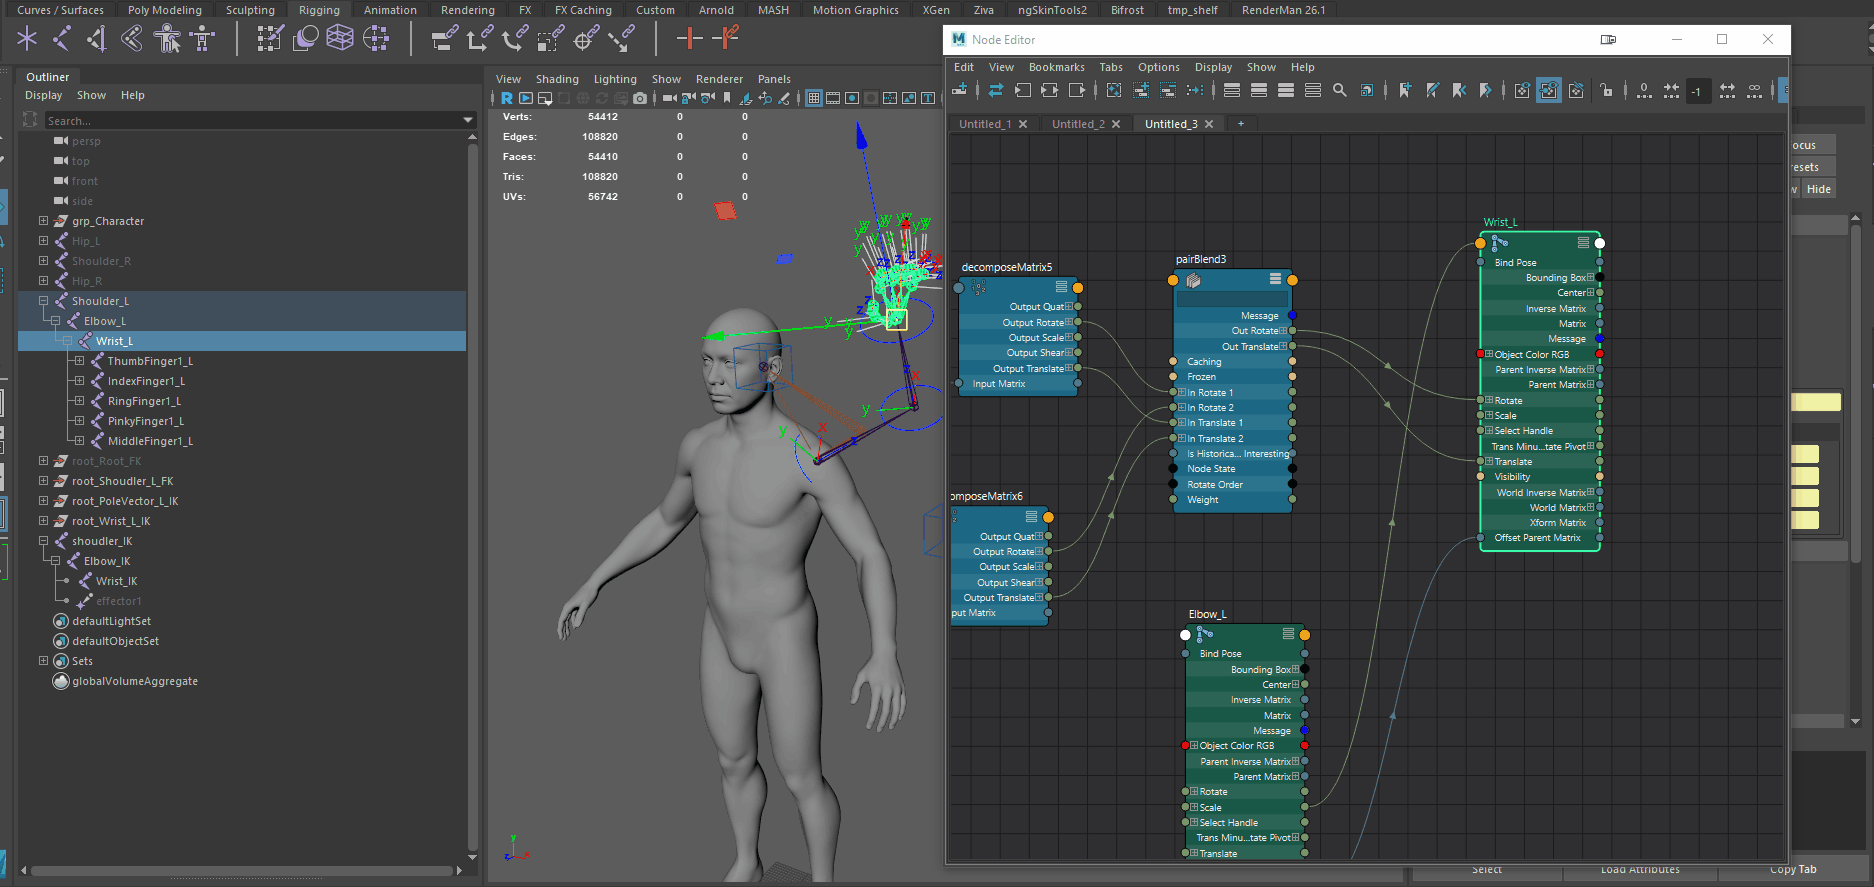Viewport: 1874px width, 887px height.
Task: Open the Outliner Display menu
Action: [43, 95]
